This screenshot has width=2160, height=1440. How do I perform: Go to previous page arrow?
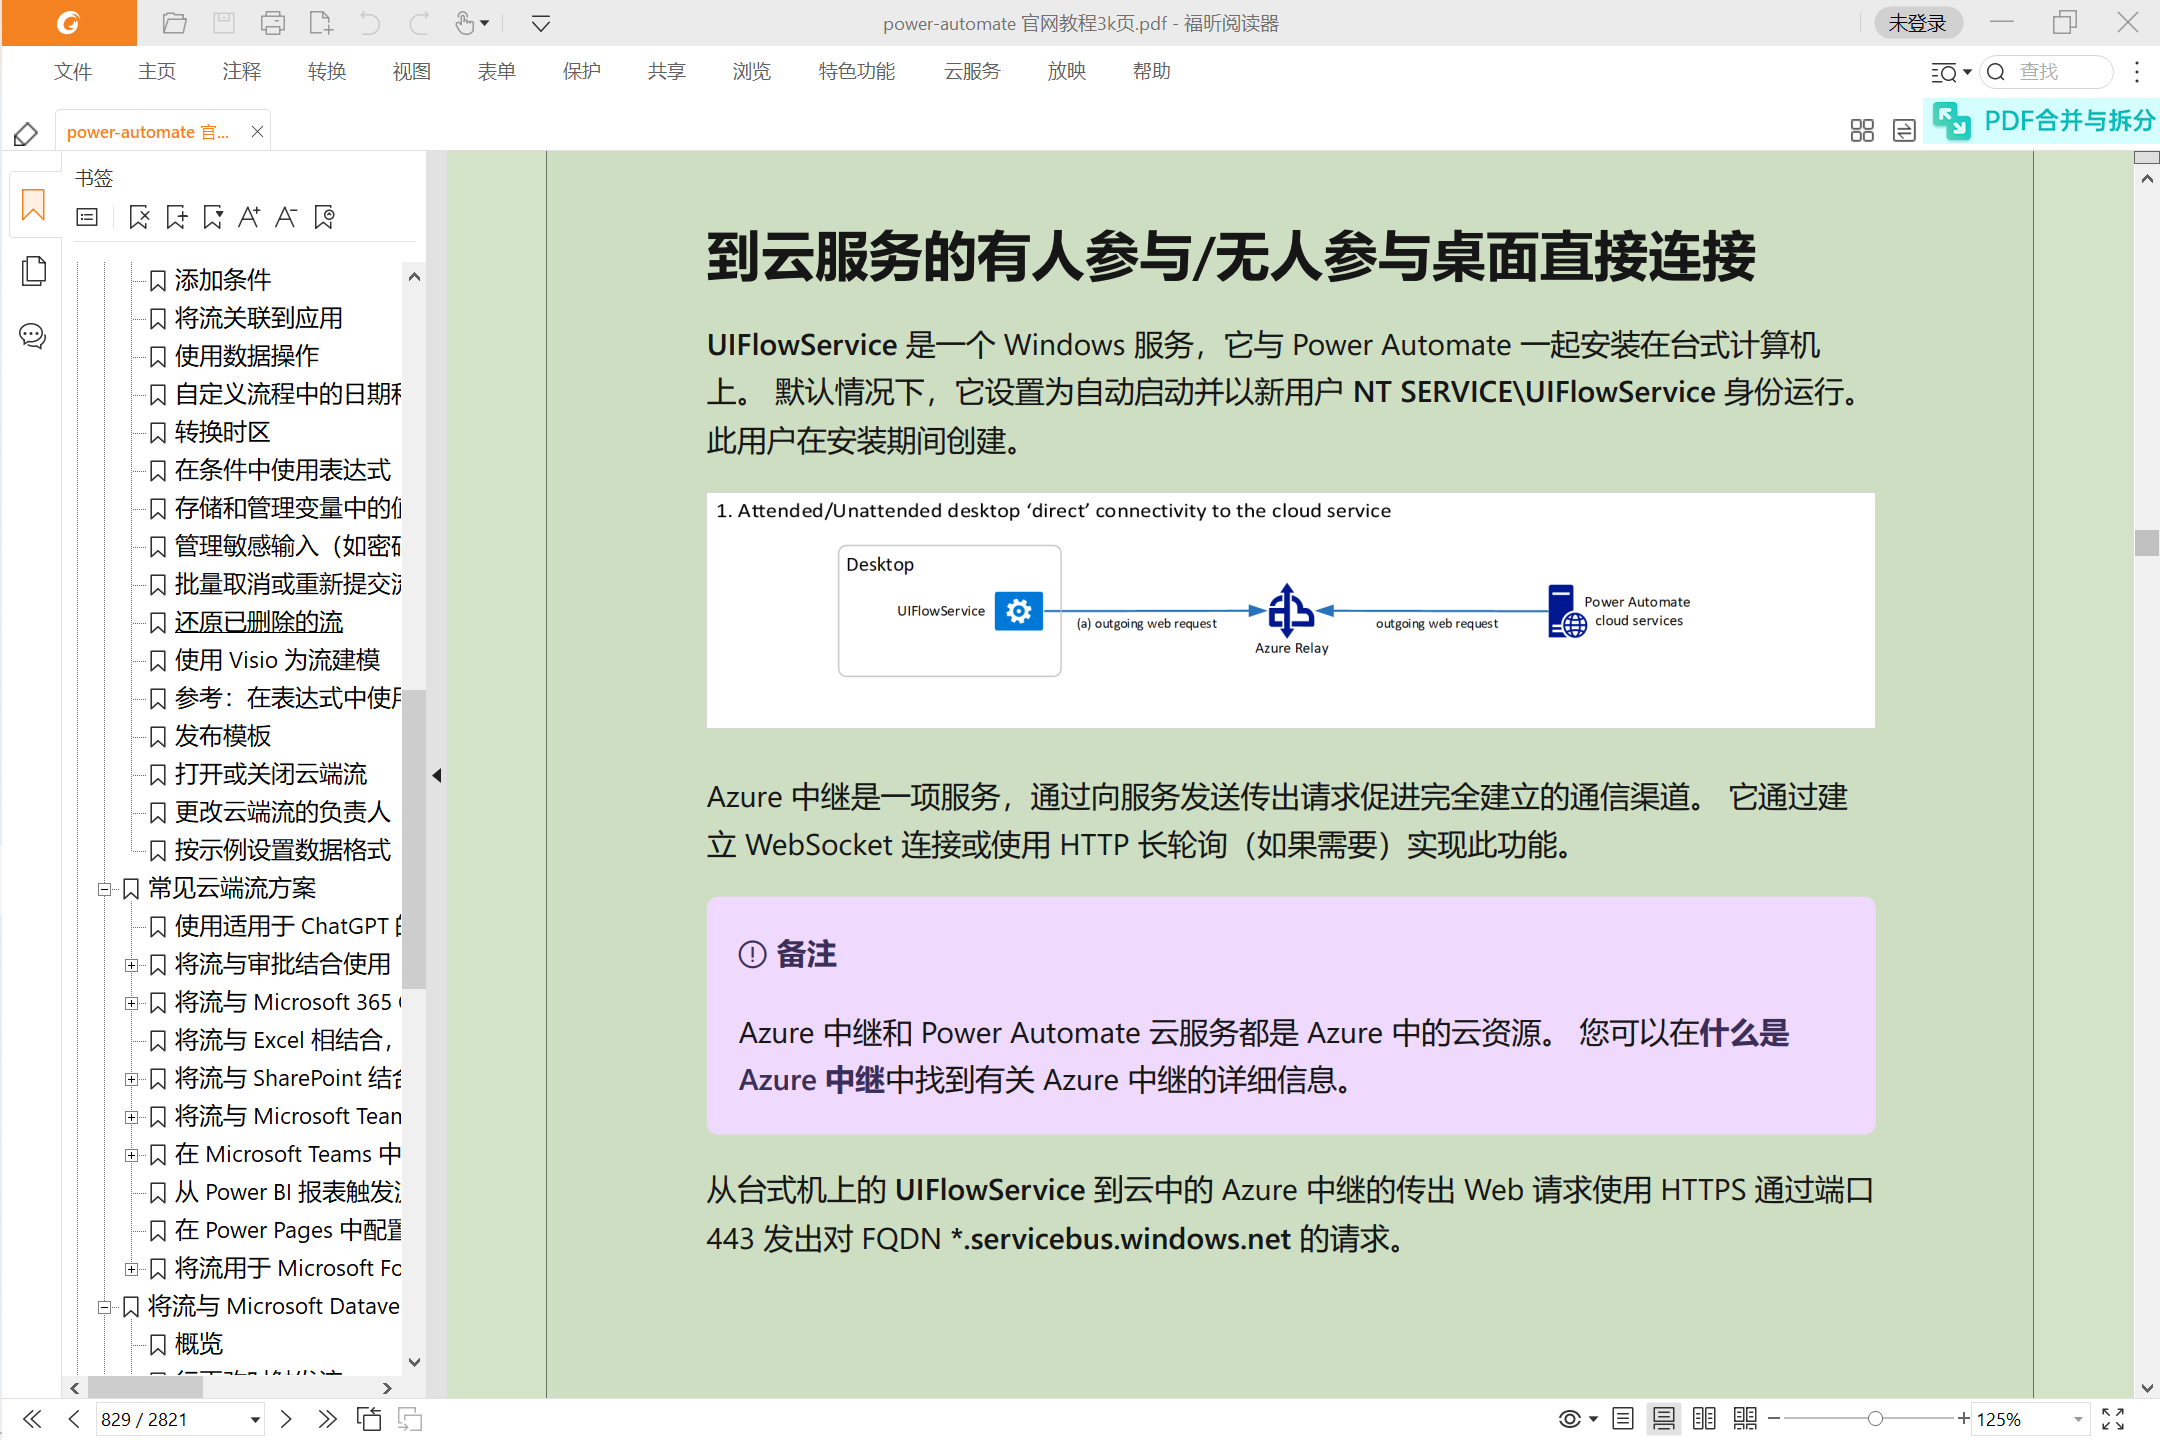click(x=74, y=1419)
